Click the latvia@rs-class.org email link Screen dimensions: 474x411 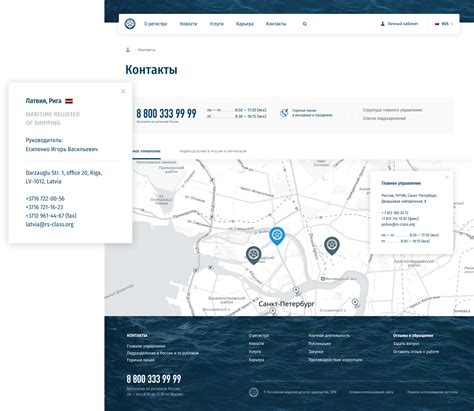[x=49, y=224]
